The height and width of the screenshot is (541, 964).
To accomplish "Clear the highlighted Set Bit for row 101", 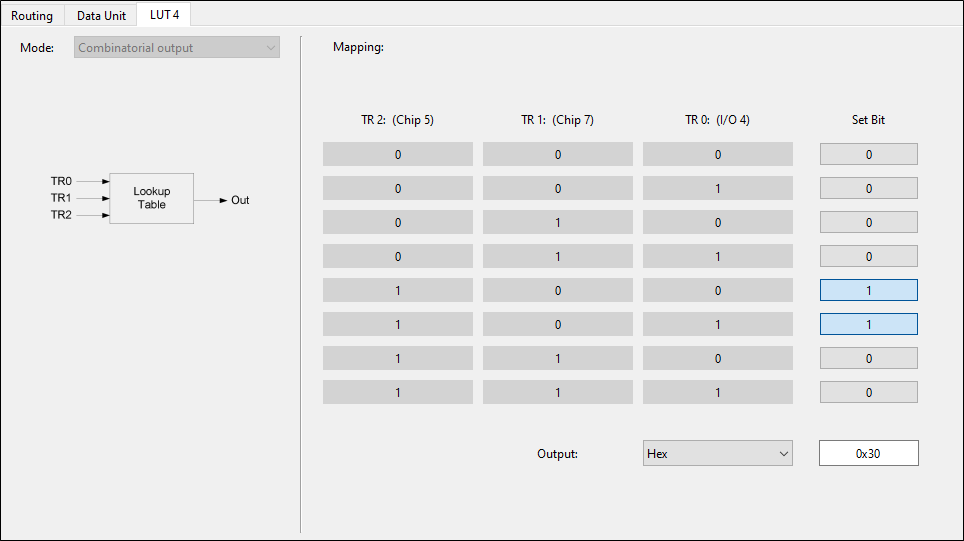I will coord(869,324).
